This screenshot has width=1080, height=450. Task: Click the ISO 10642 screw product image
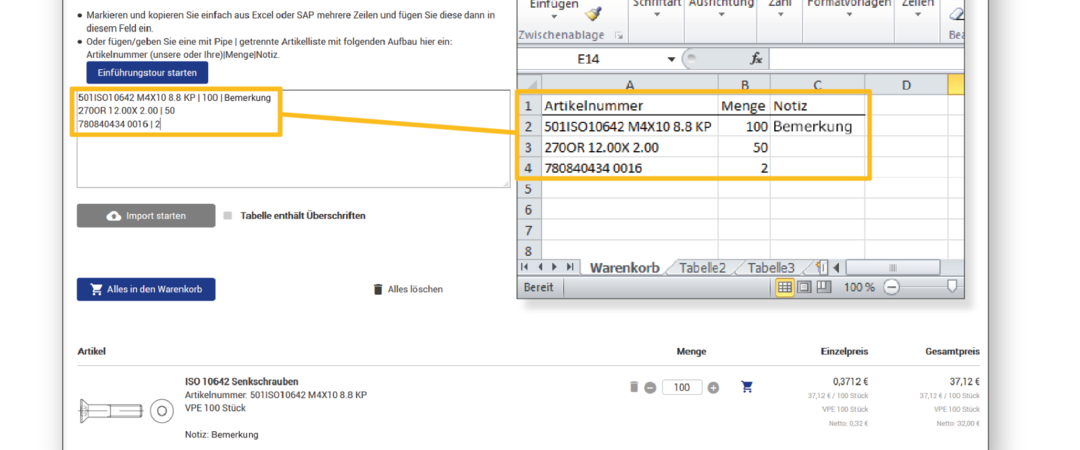[x=127, y=411]
